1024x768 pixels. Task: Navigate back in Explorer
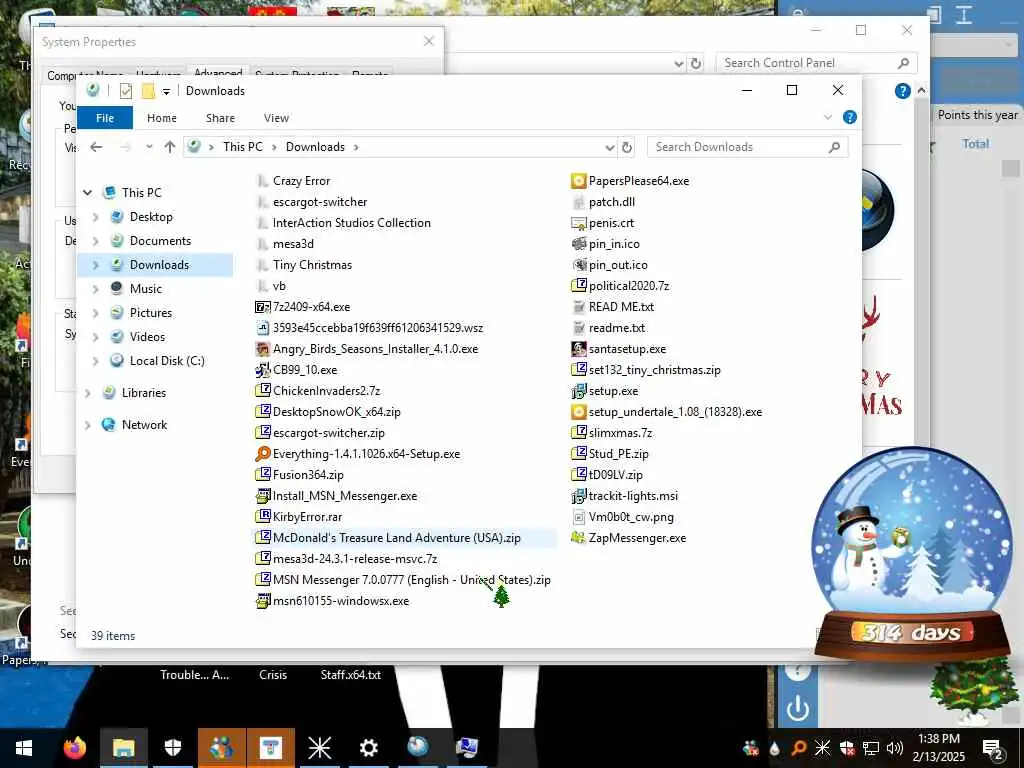[x=97, y=147]
